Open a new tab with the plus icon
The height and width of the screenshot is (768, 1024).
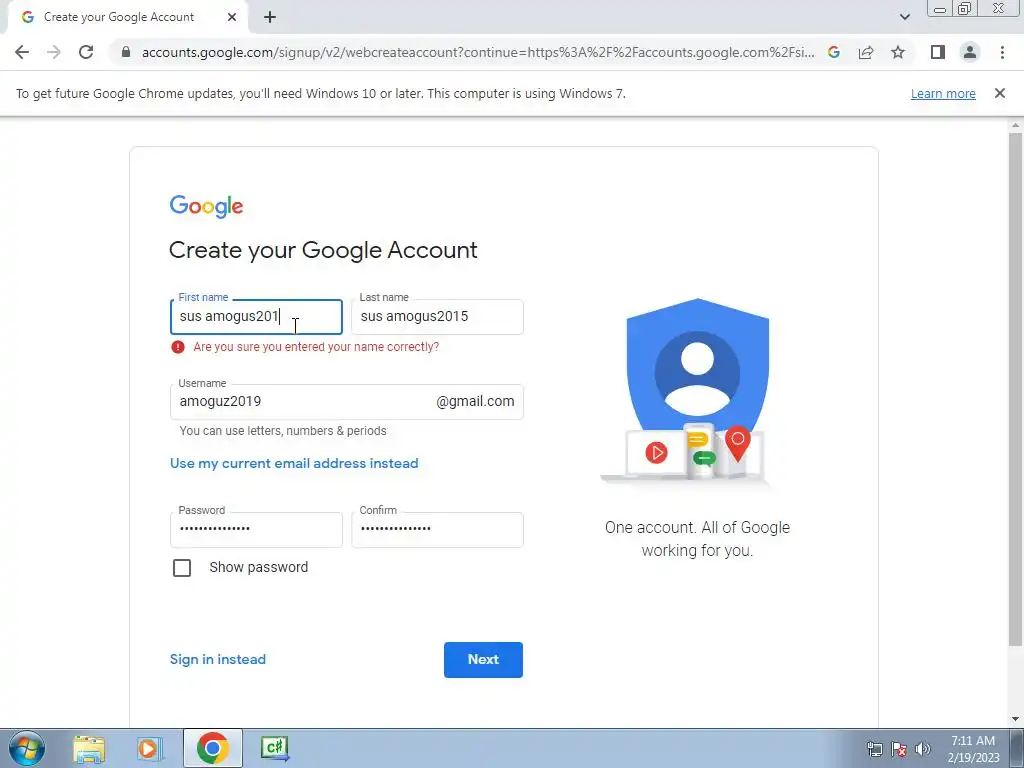click(x=270, y=18)
